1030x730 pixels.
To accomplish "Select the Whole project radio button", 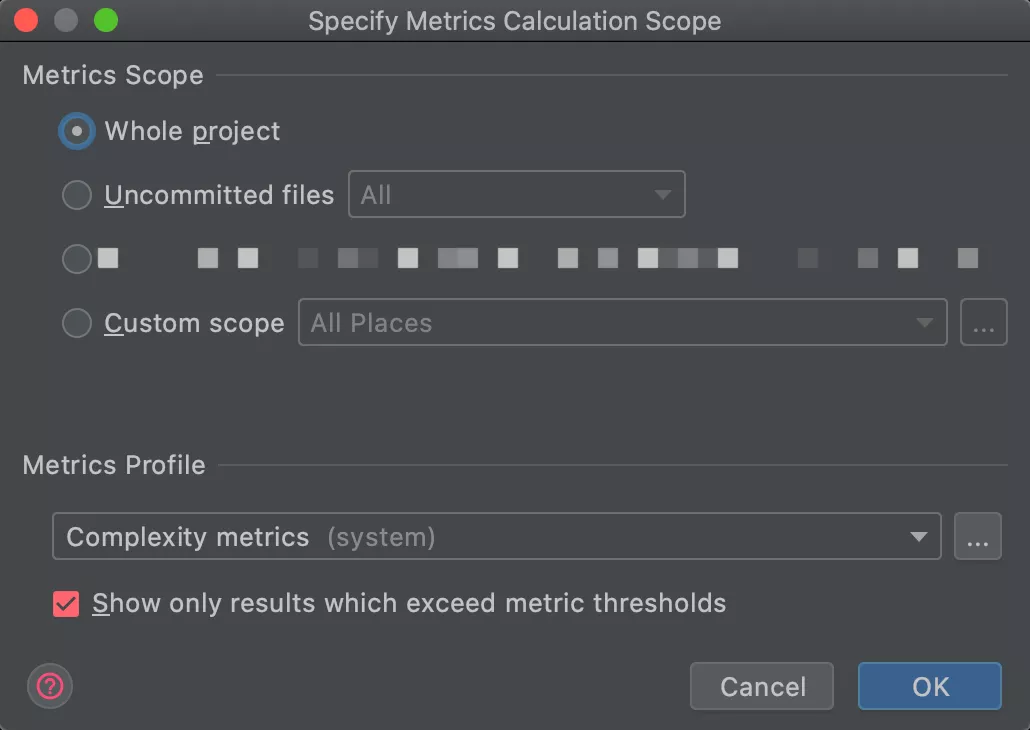I will (x=77, y=132).
